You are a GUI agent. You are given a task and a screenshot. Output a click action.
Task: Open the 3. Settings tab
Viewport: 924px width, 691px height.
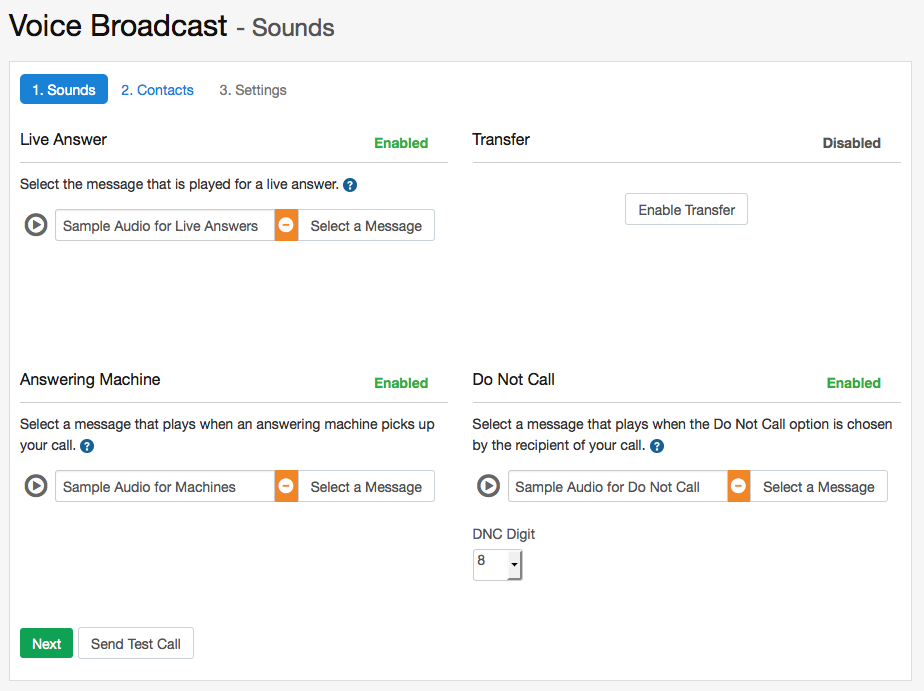(253, 90)
